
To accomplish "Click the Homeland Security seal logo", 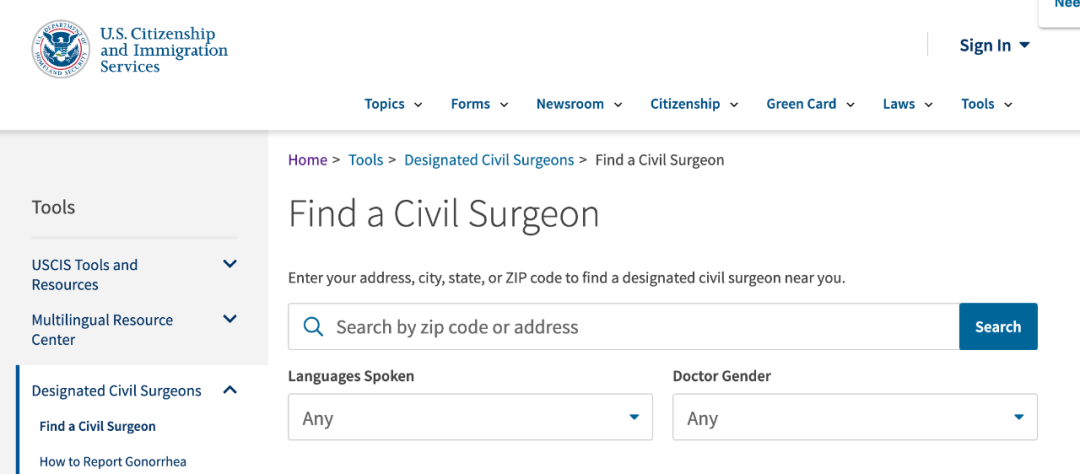I will 61,48.
